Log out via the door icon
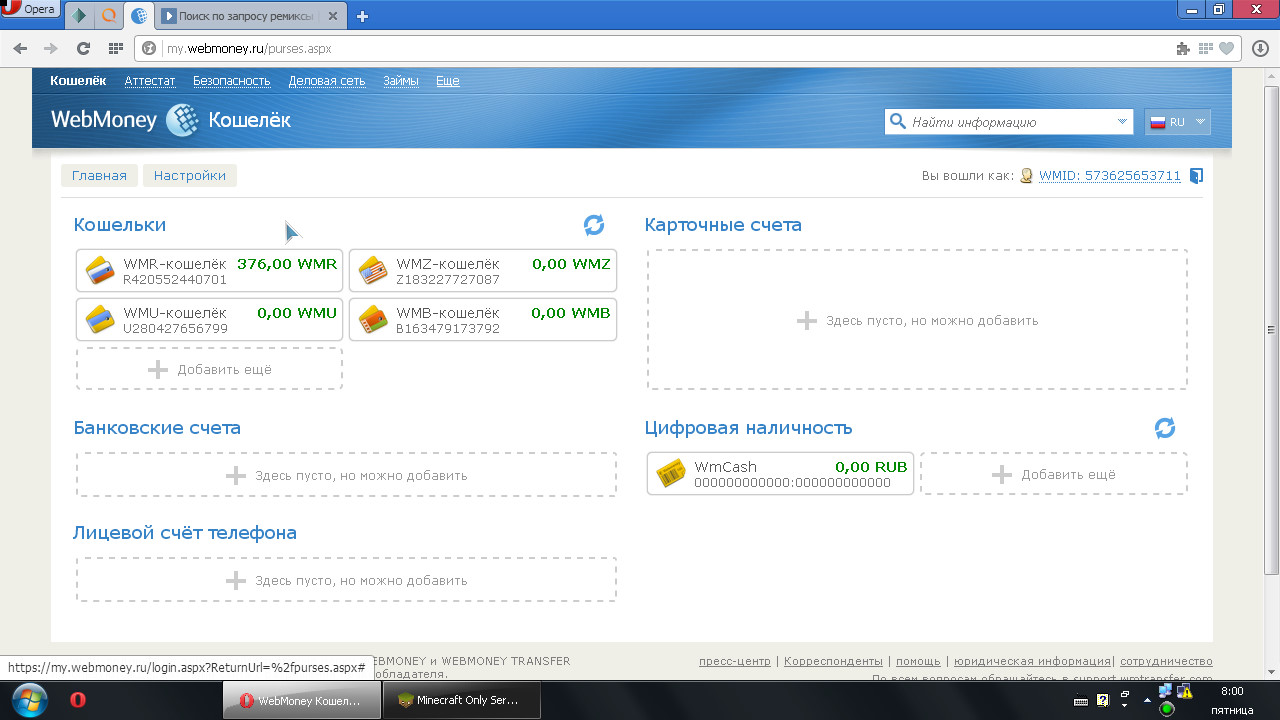Viewport: 1280px width, 720px height. coord(1197,176)
